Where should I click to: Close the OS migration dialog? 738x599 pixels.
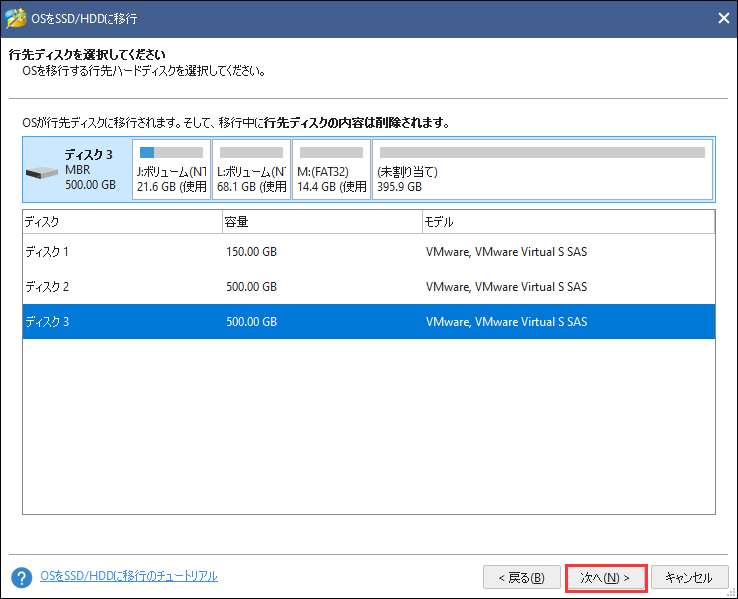[x=723, y=18]
